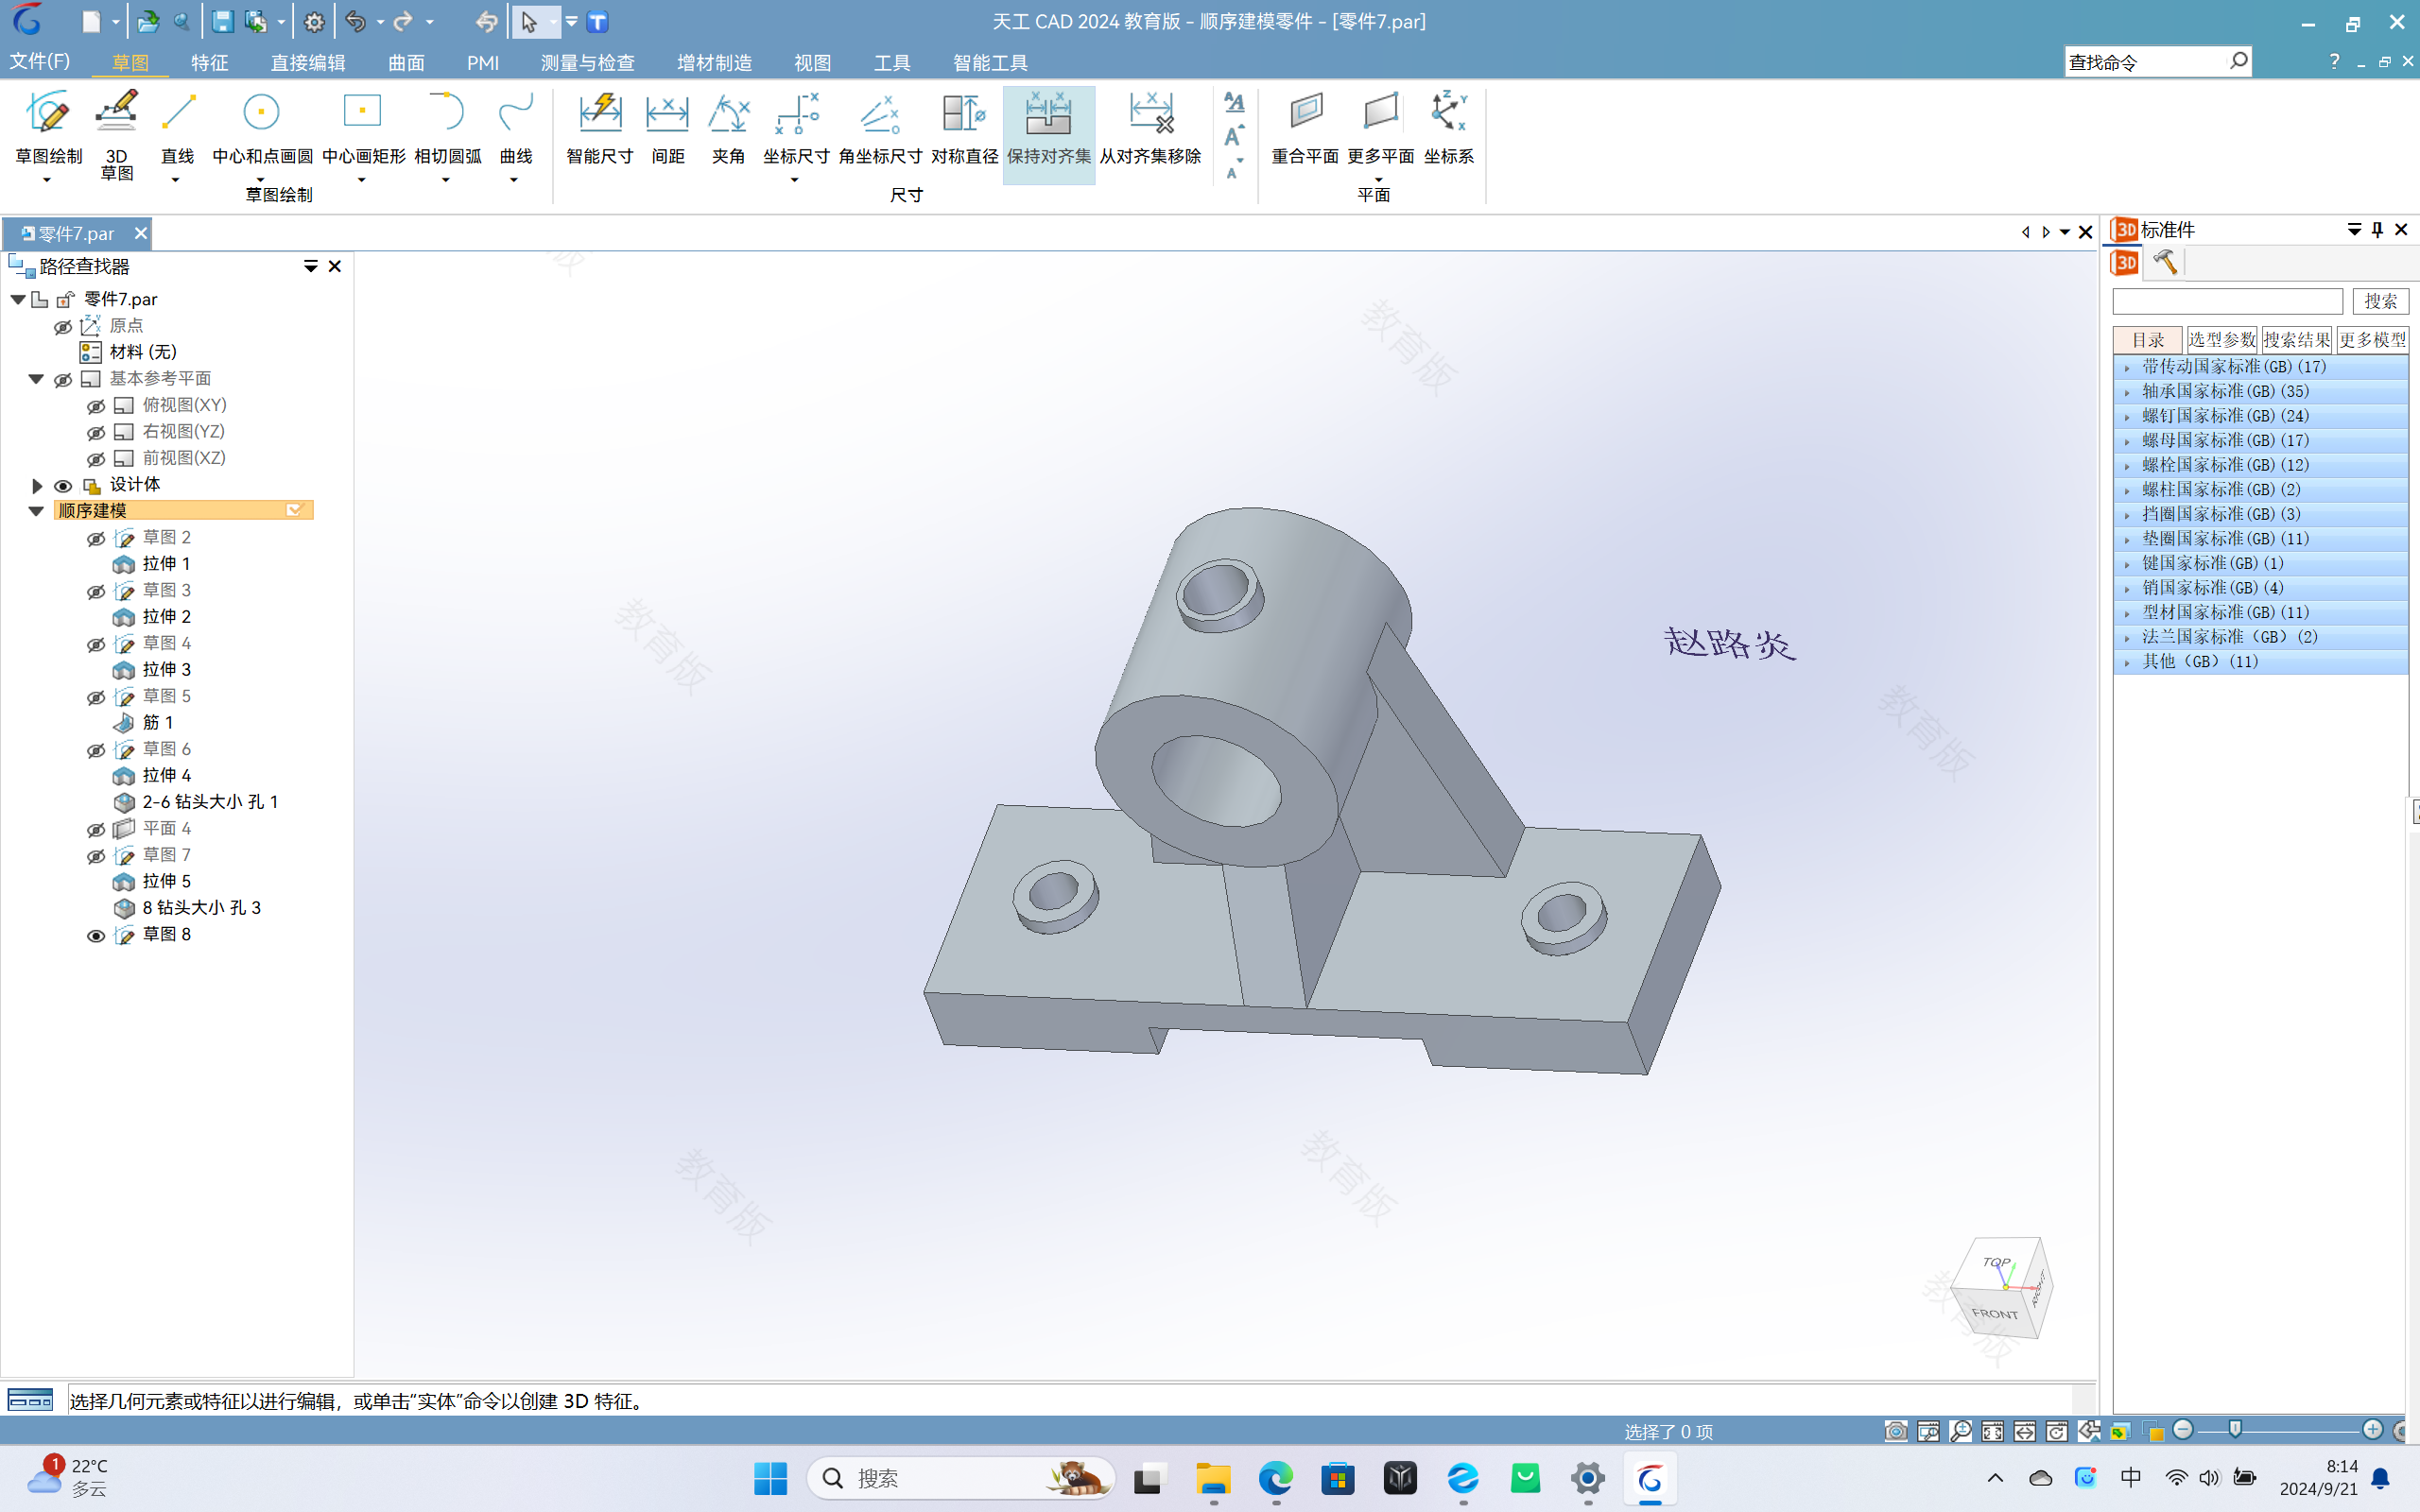This screenshot has width=2420, height=1512.
Task: Click the fit view icon in status bar
Action: tap(1992, 1431)
